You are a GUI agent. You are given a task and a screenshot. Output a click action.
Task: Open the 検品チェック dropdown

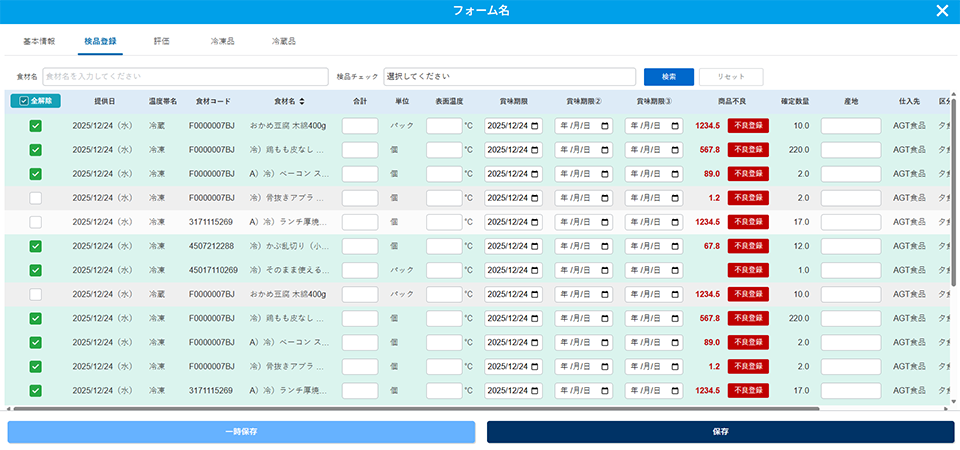tap(509, 77)
